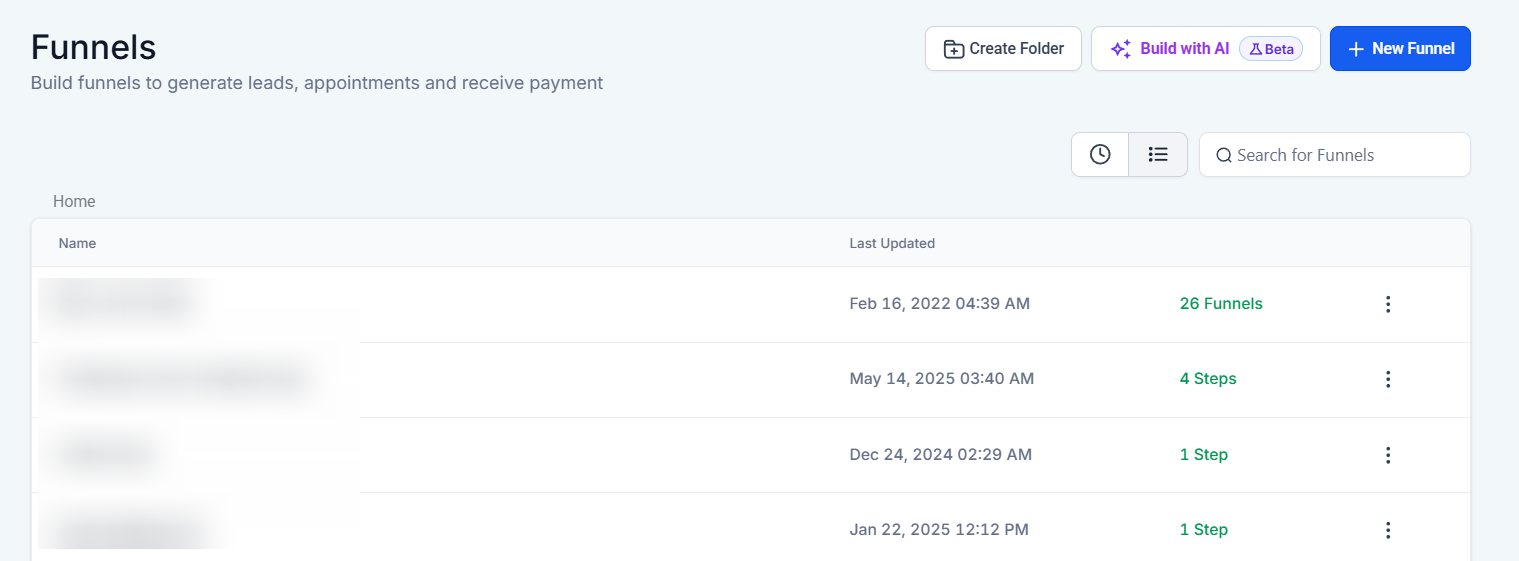Click the magnifier icon in the search box
The height and width of the screenshot is (561, 1519).
point(1223,156)
